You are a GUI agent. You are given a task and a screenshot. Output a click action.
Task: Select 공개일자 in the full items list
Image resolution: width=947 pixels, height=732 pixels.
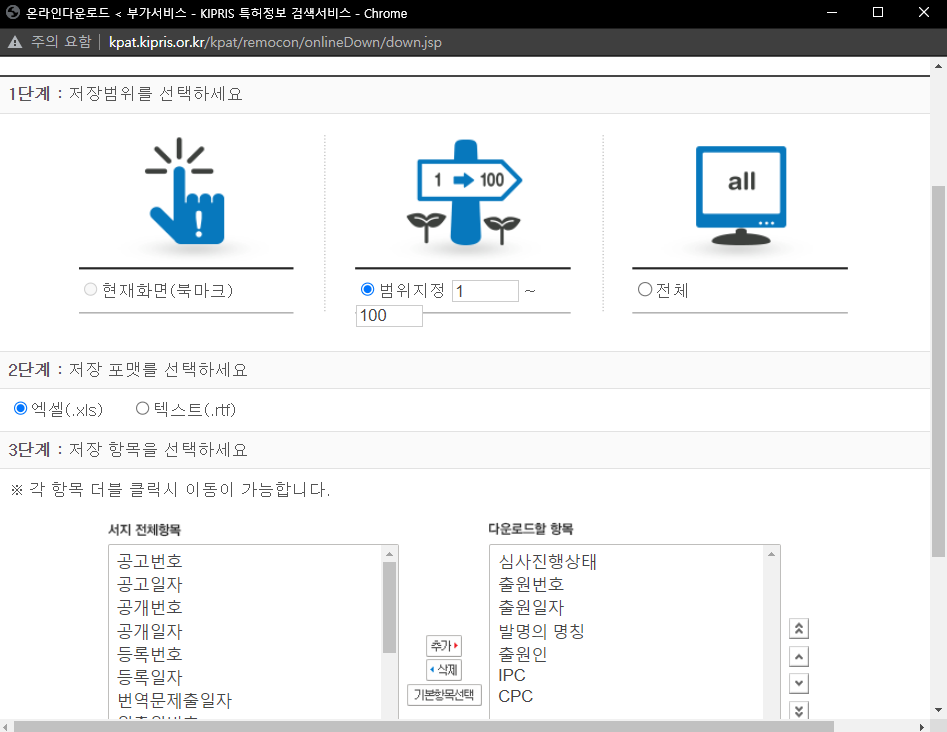(149, 631)
